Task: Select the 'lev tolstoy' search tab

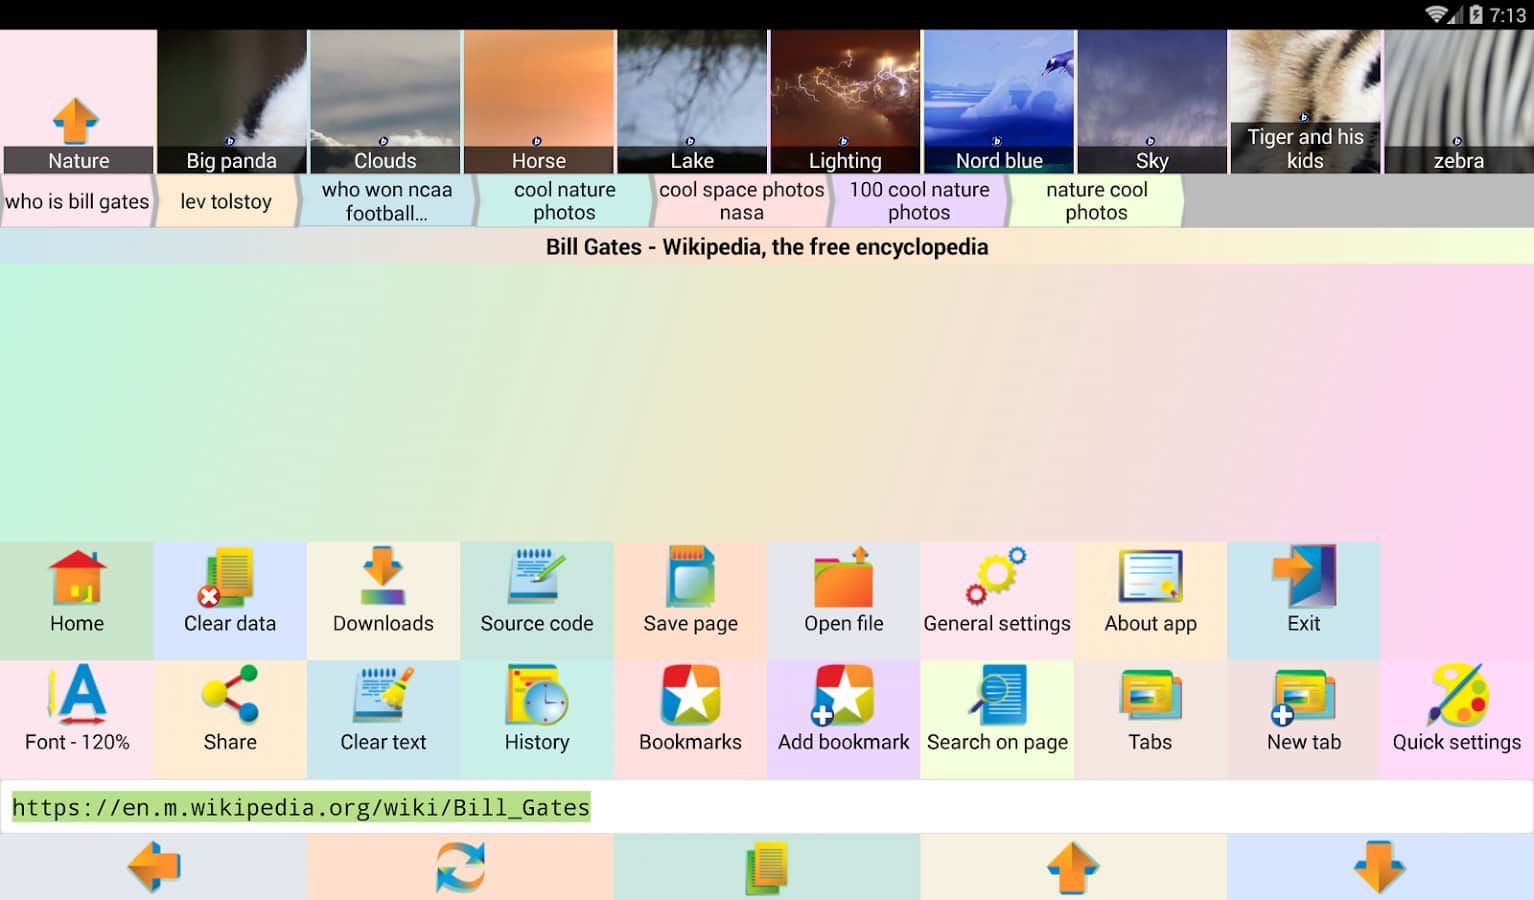Action: click(x=226, y=201)
